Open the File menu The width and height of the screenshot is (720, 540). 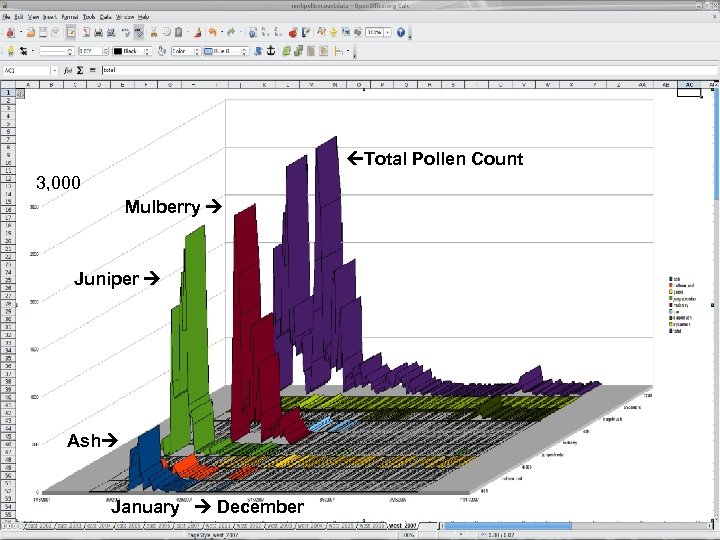pos(6,17)
